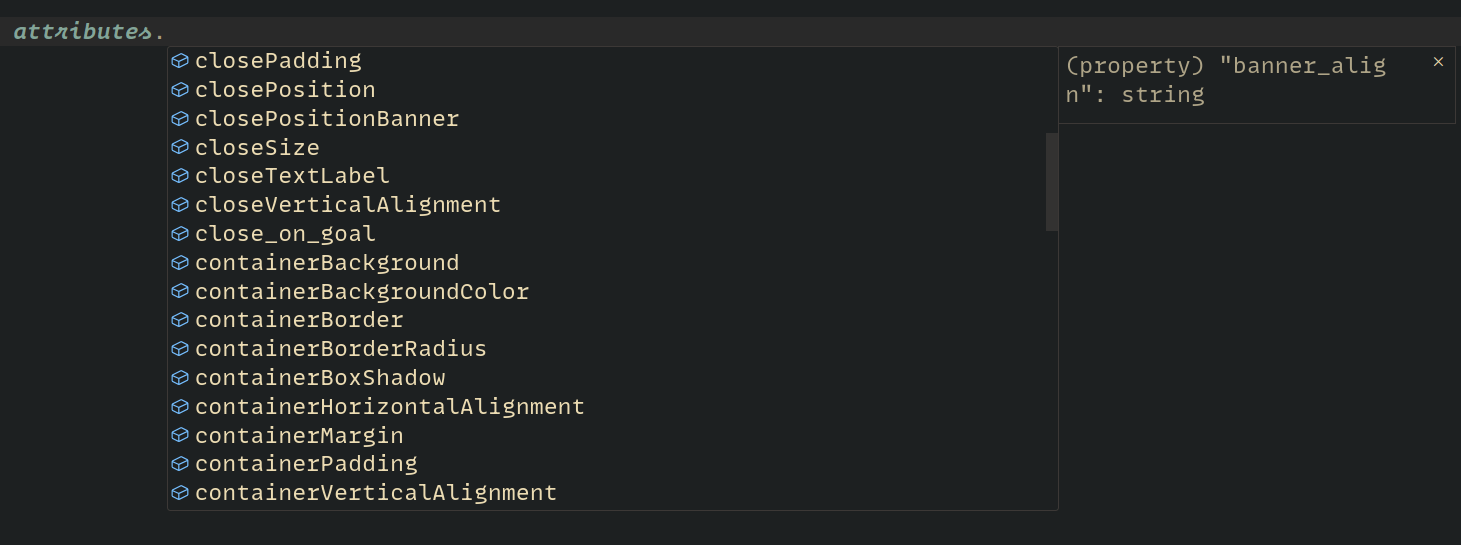This screenshot has width=1461, height=545.
Task: Click the cube icon next to containerBorder
Action: click(180, 320)
